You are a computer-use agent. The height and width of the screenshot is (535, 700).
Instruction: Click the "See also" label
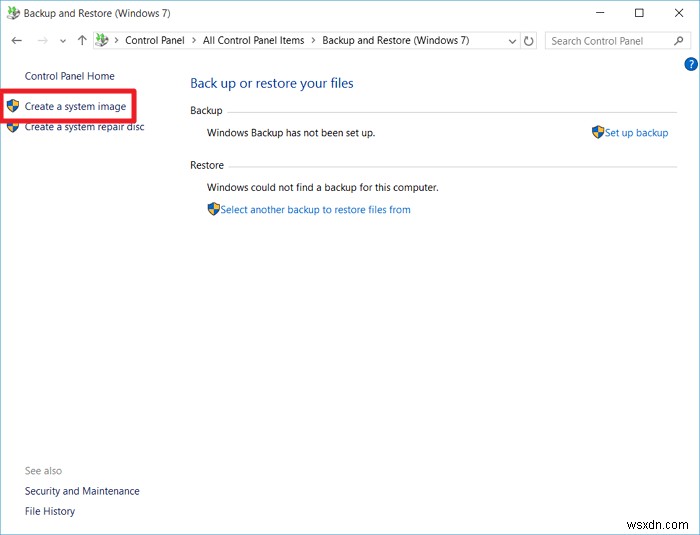tap(43, 471)
